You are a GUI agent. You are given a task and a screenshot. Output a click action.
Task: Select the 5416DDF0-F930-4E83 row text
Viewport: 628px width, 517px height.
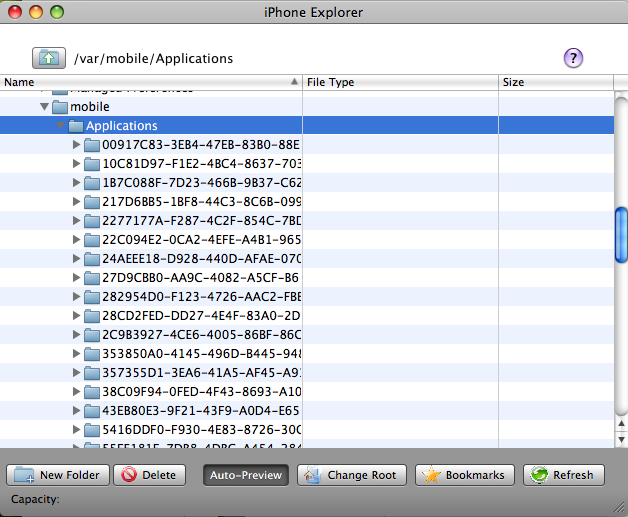pyautogui.click(x=201, y=430)
